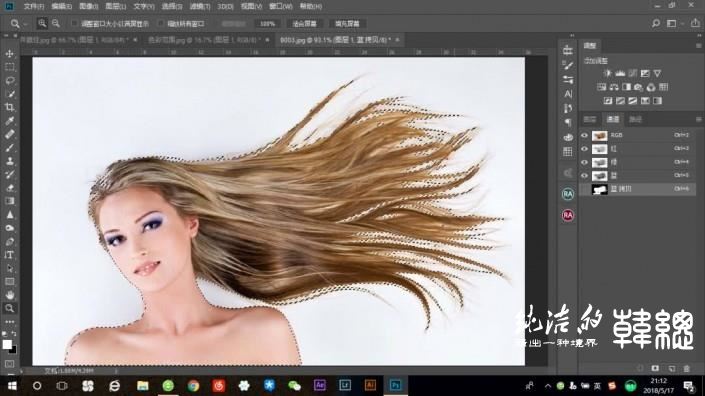This screenshot has width=705, height=396.
Task: Open the Paragraph panel icon
Action: coord(568,122)
